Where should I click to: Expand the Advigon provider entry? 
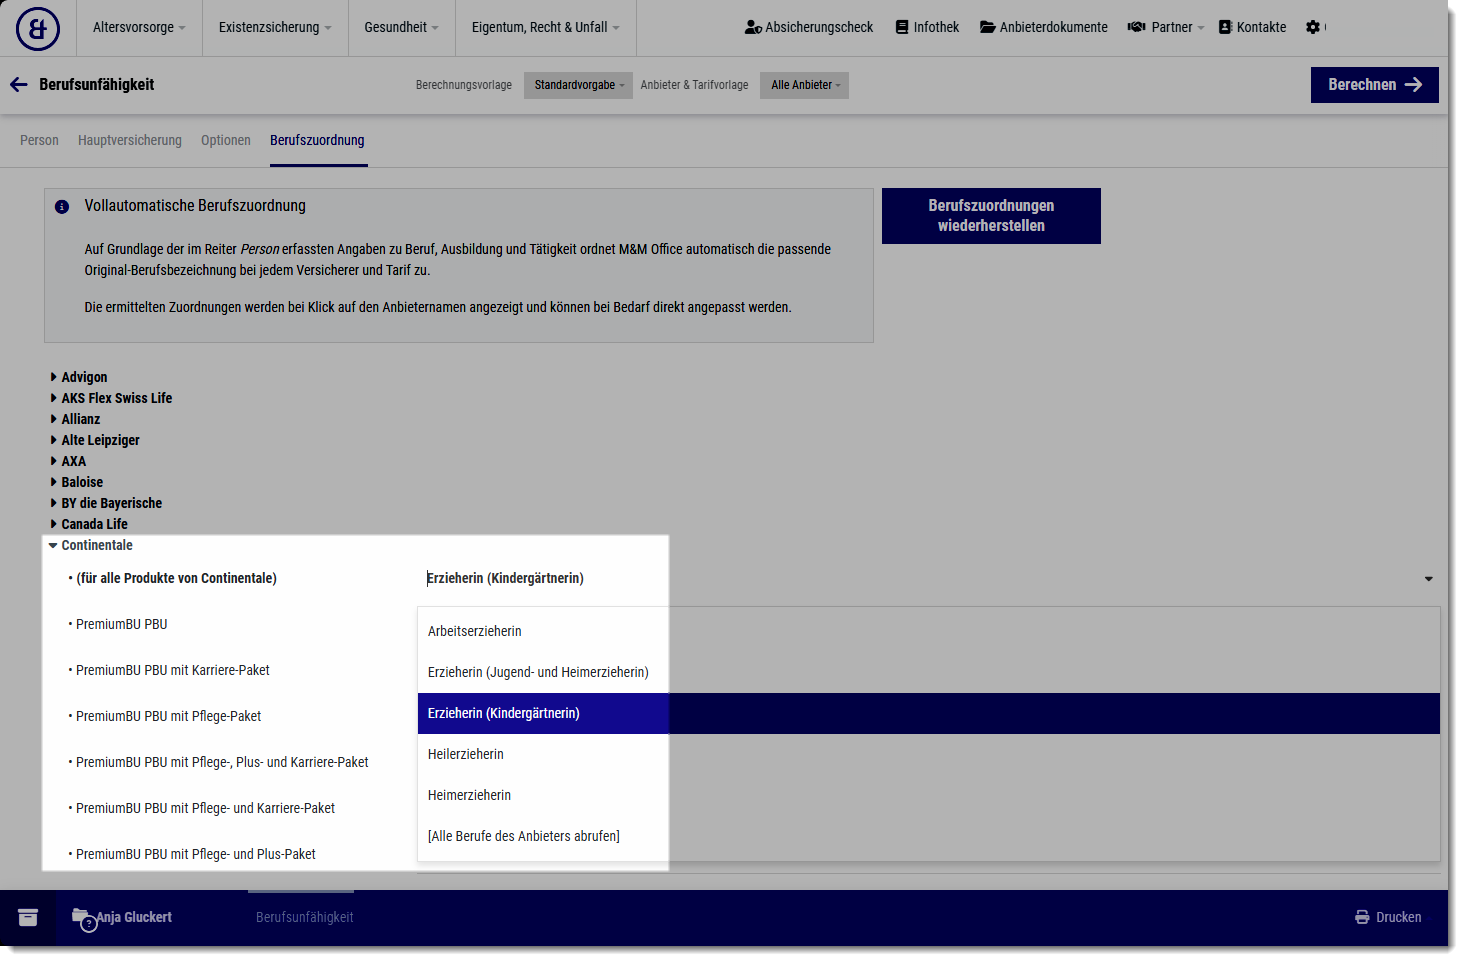click(x=84, y=377)
